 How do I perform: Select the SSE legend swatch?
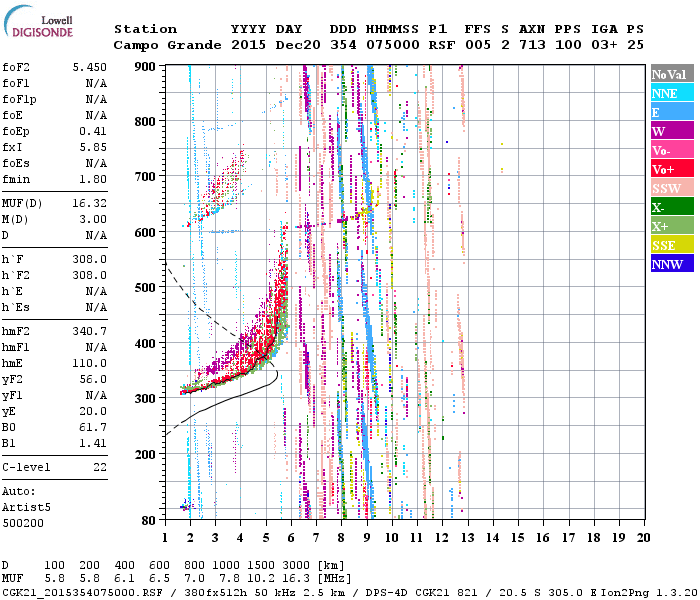click(672, 245)
